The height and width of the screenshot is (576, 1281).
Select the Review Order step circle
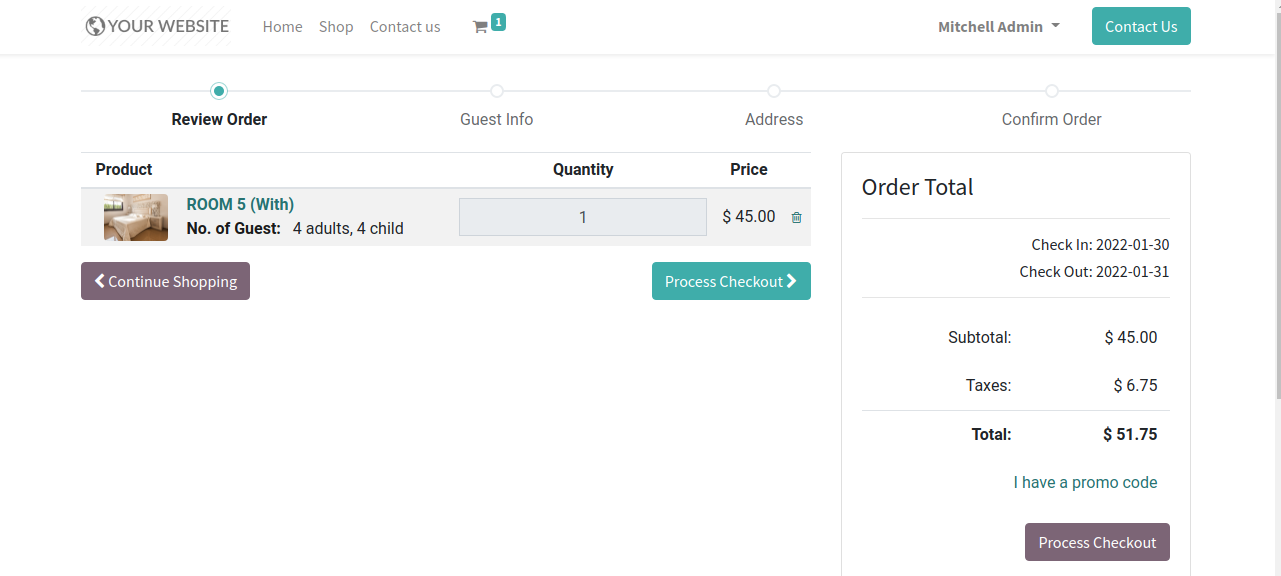point(219,91)
